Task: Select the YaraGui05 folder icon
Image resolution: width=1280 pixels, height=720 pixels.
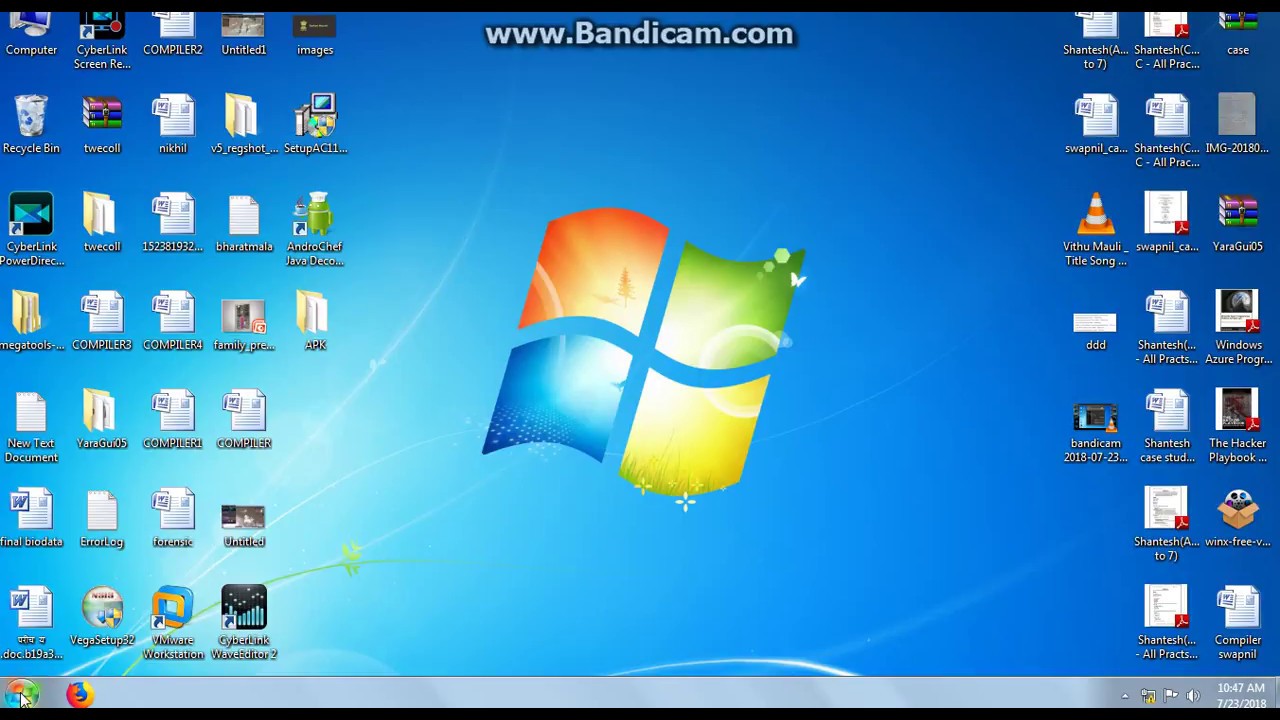Action: click(102, 418)
